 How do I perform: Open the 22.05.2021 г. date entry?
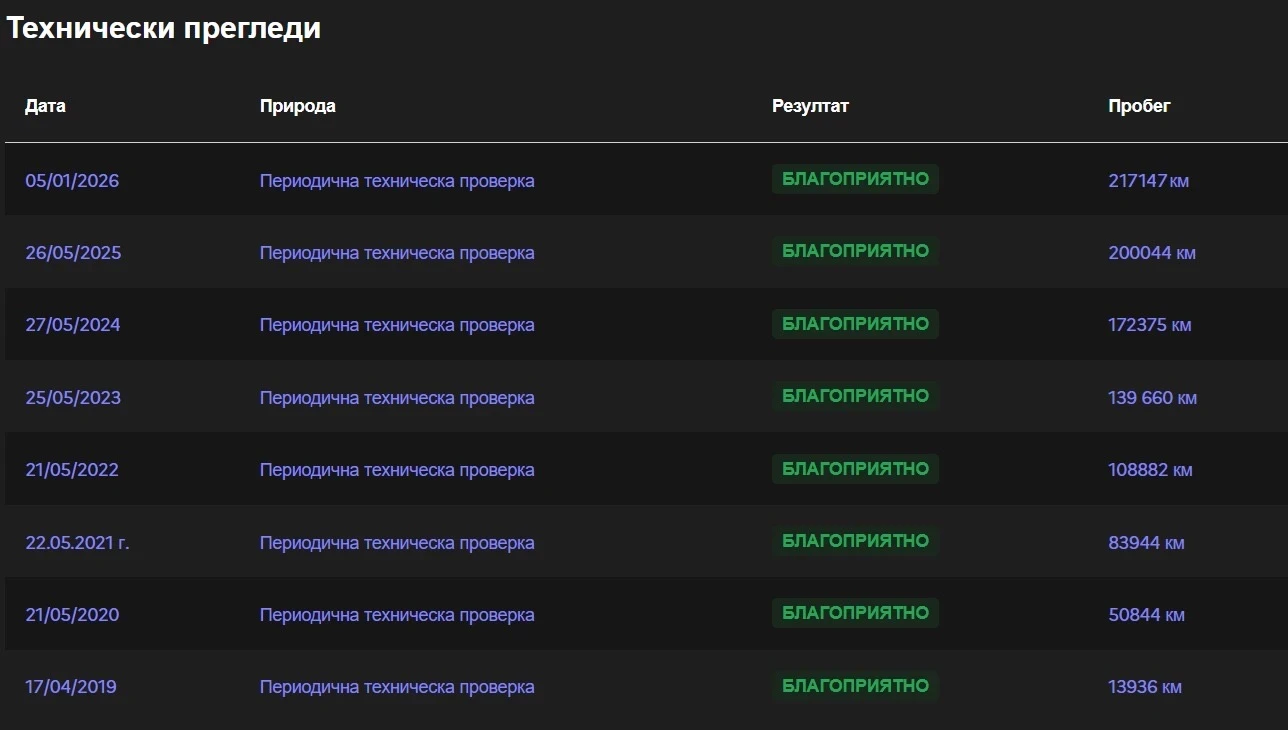pos(77,543)
